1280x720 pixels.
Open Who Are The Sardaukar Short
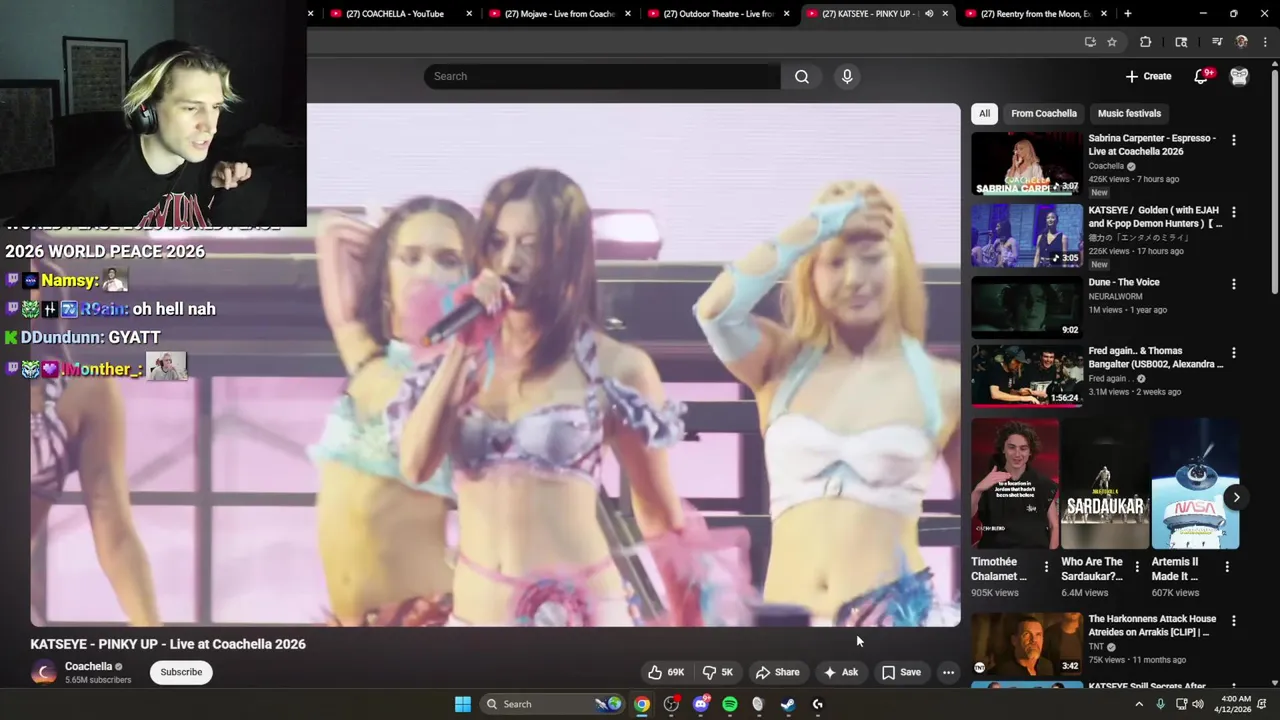(1105, 484)
